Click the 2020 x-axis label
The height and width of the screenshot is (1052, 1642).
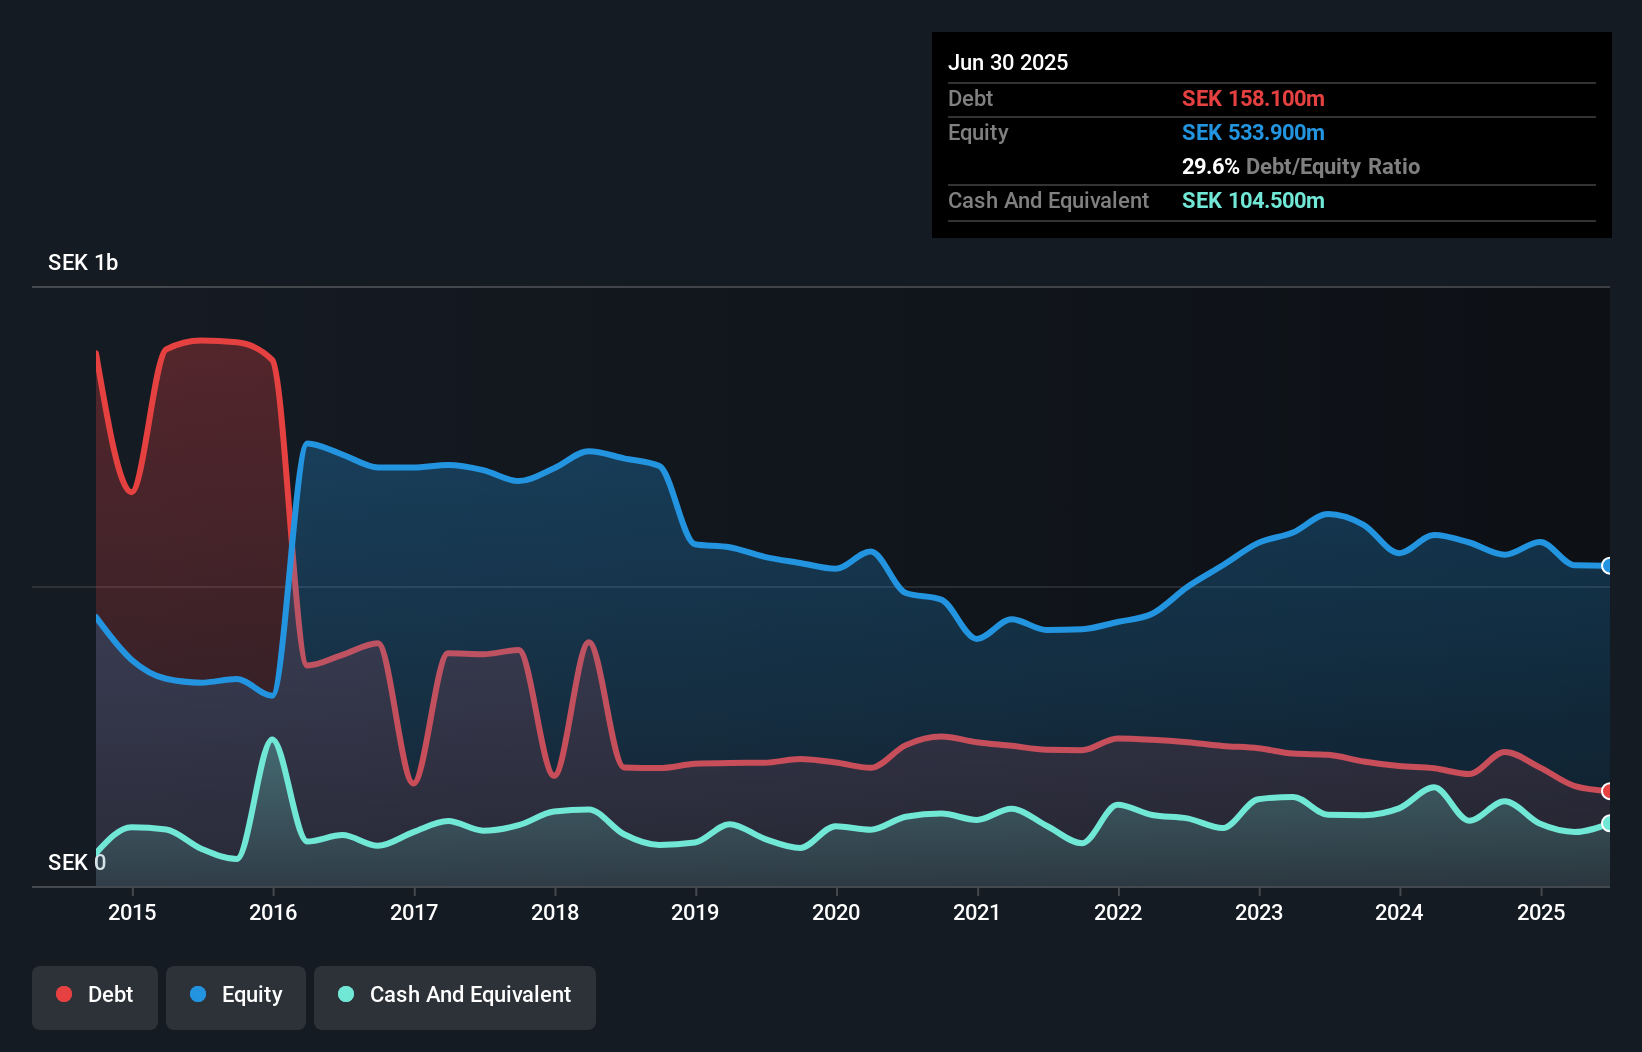tap(836, 912)
